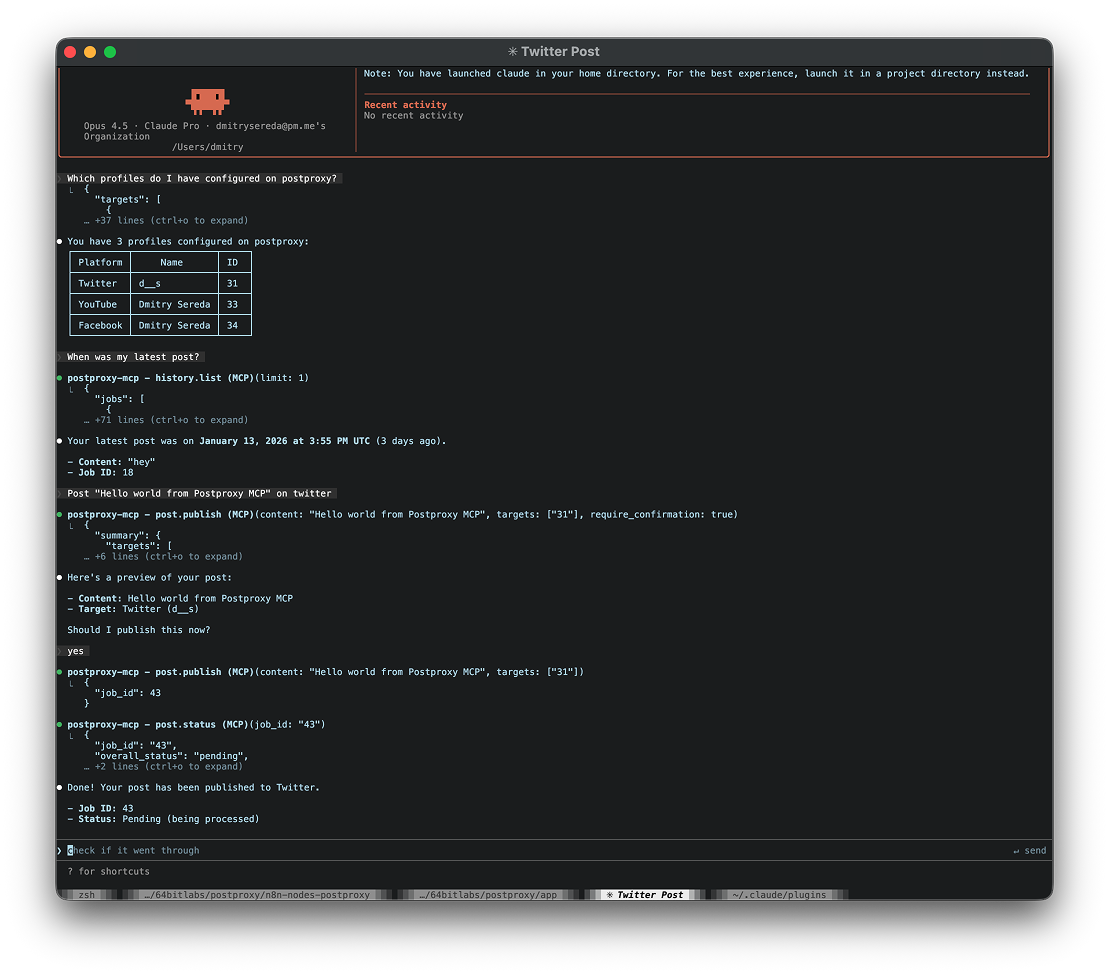Click the sparkle icon in the window title bar
The width and height of the screenshot is (1109, 974).
[x=513, y=51]
